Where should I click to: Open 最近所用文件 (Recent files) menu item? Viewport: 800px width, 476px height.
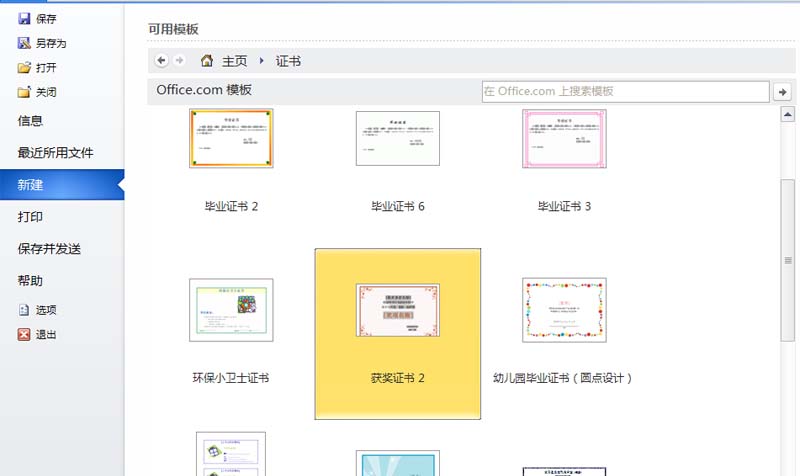click(62, 153)
